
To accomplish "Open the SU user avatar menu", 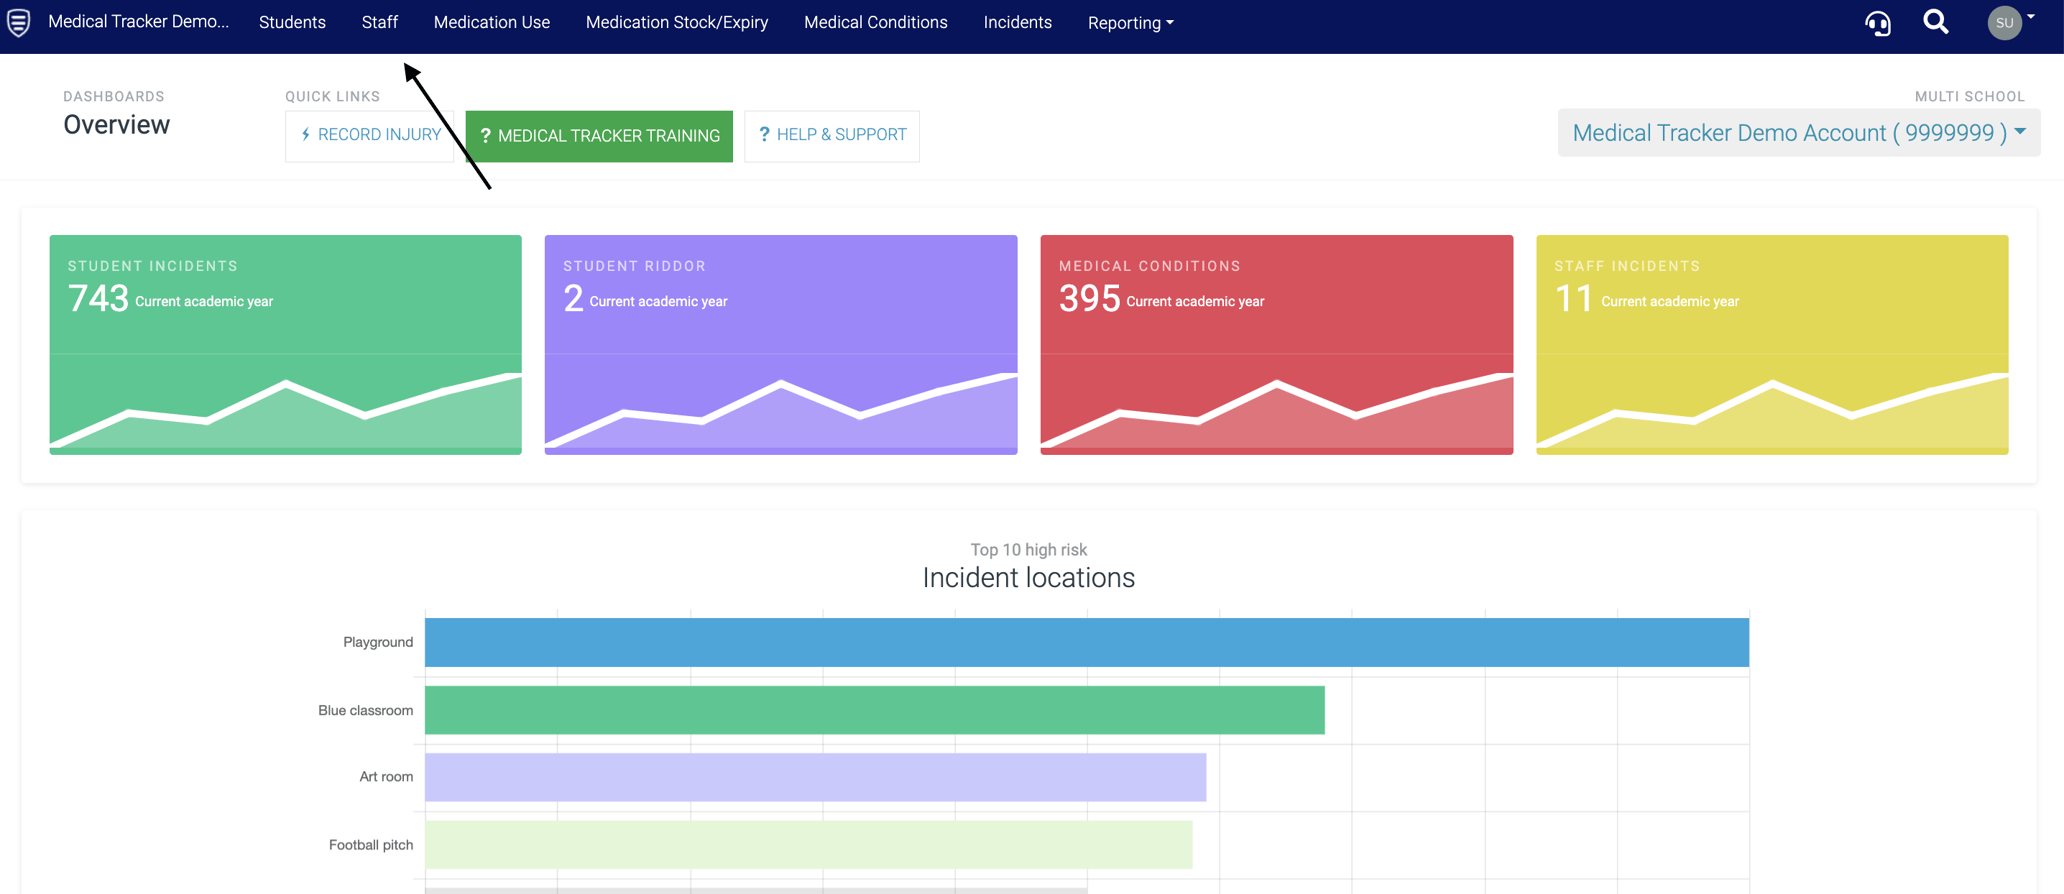I will pos(2011,22).
